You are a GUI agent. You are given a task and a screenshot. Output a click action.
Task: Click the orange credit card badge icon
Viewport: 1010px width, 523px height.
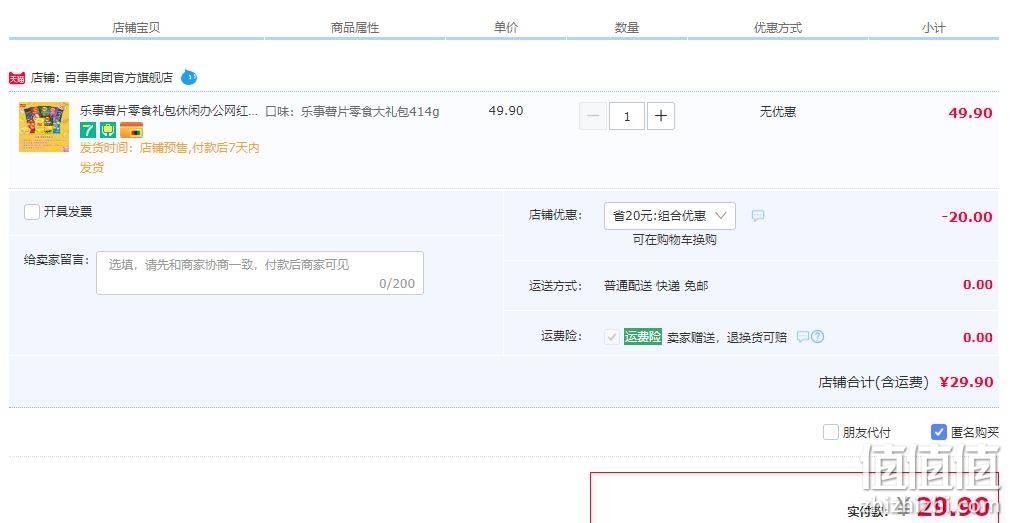tap(131, 131)
